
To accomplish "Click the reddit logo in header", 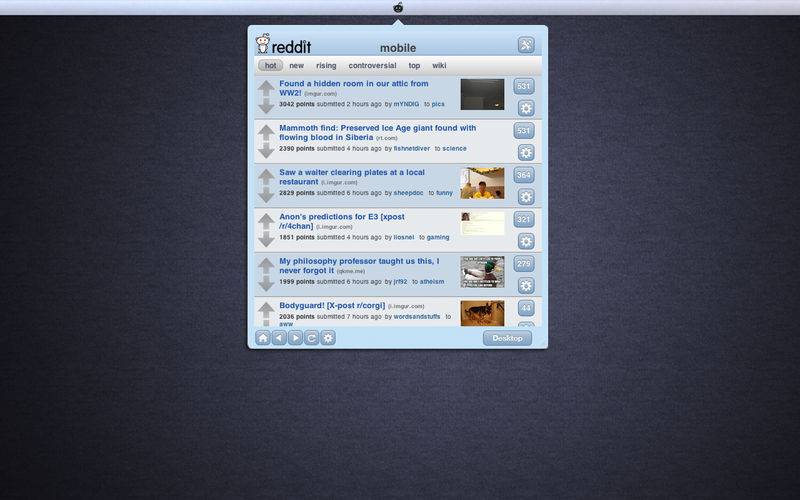I will [284, 44].
